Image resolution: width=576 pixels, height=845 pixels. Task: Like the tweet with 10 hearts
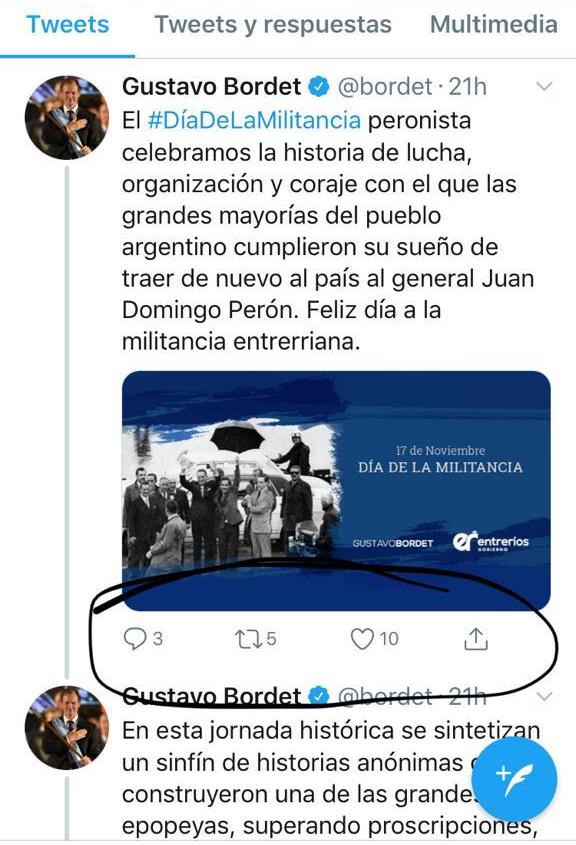[362, 639]
